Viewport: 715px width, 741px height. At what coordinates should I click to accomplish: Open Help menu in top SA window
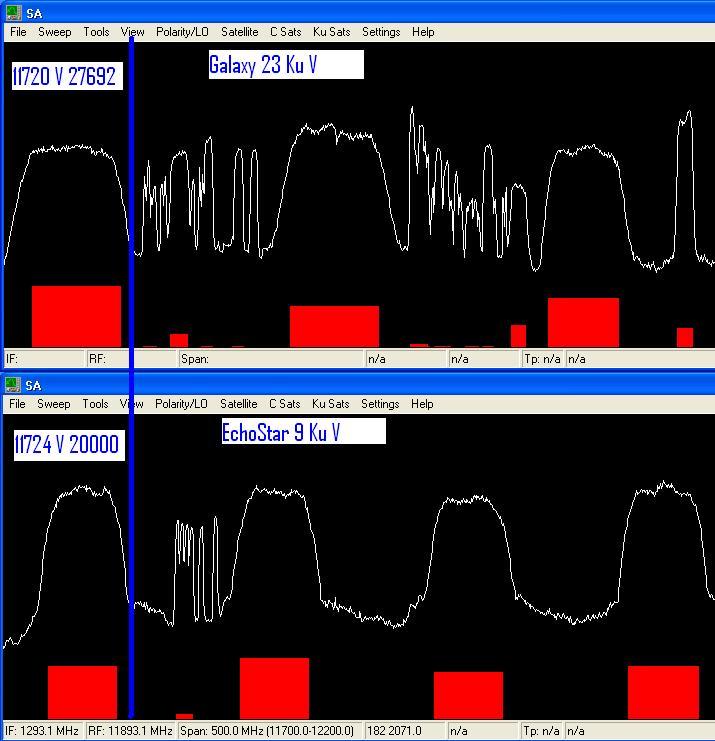tap(423, 32)
